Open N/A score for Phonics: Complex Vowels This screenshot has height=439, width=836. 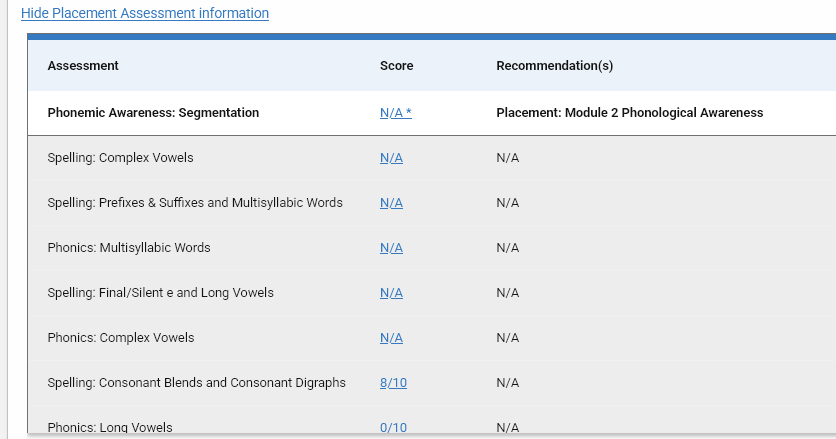pyautogui.click(x=391, y=338)
